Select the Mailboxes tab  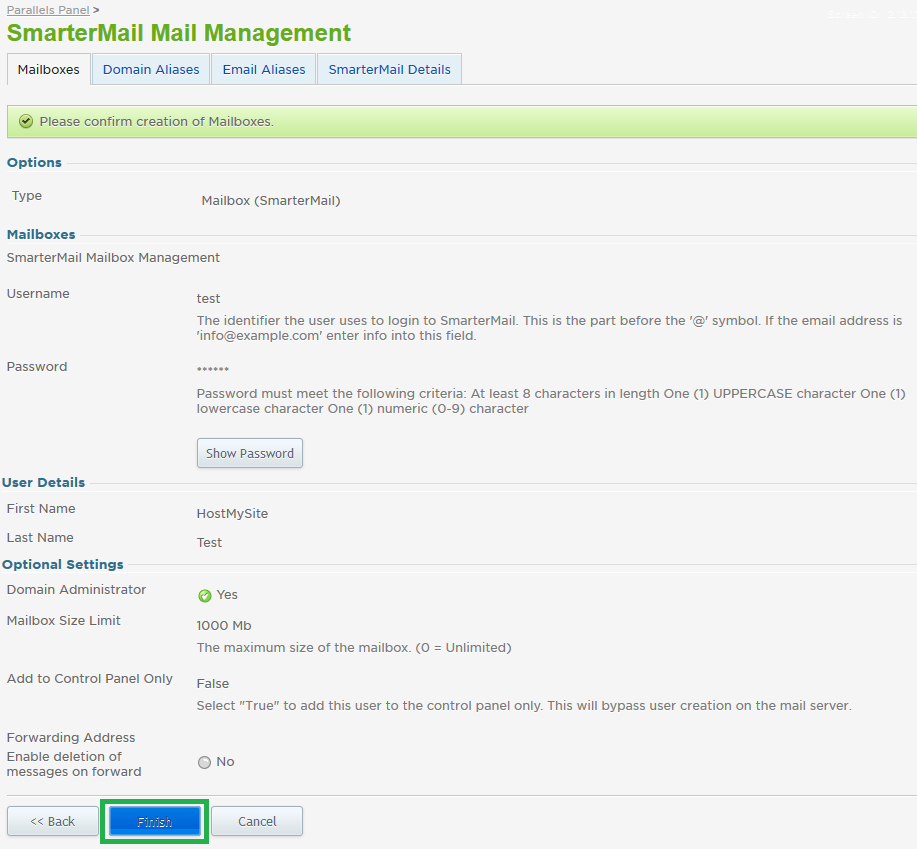click(x=49, y=70)
